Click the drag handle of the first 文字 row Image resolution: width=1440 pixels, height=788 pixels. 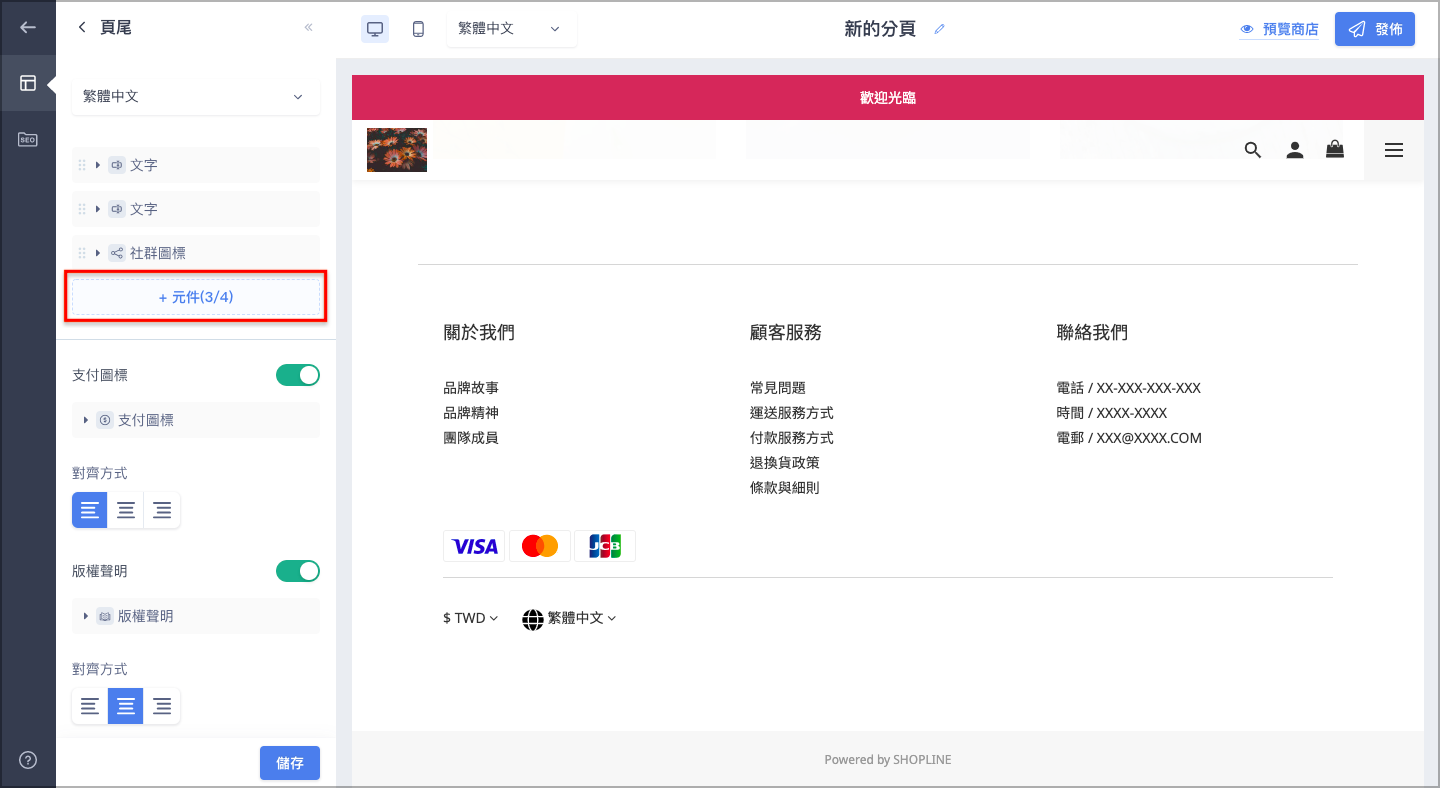82,165
